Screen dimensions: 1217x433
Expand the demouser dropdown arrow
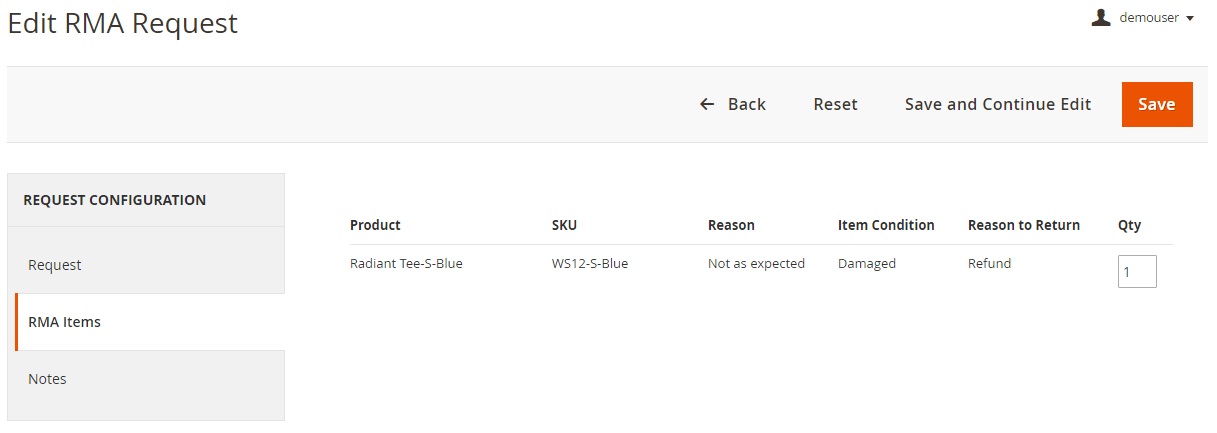coord(1190,18)
